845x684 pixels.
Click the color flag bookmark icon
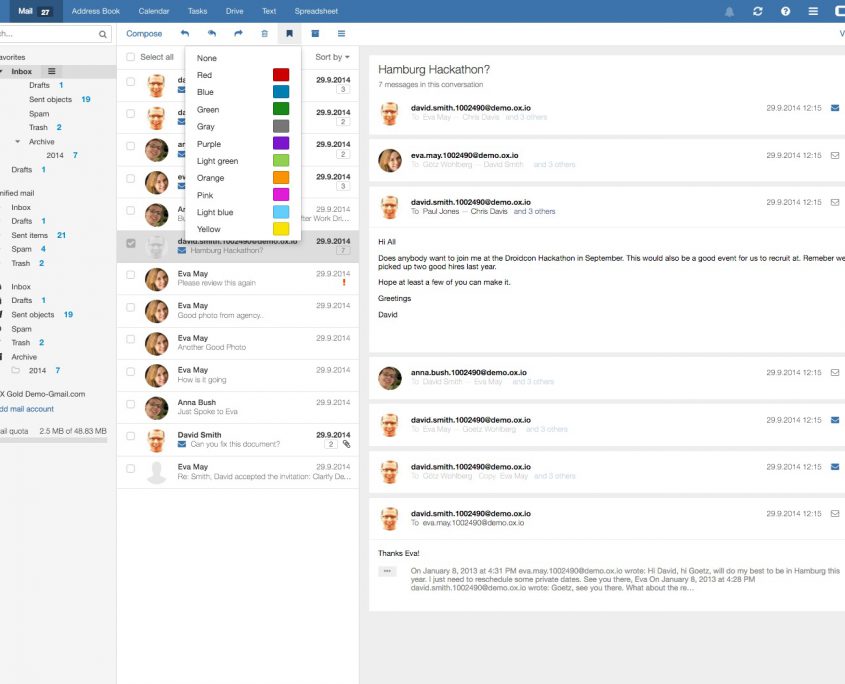[x=289, y=33]
